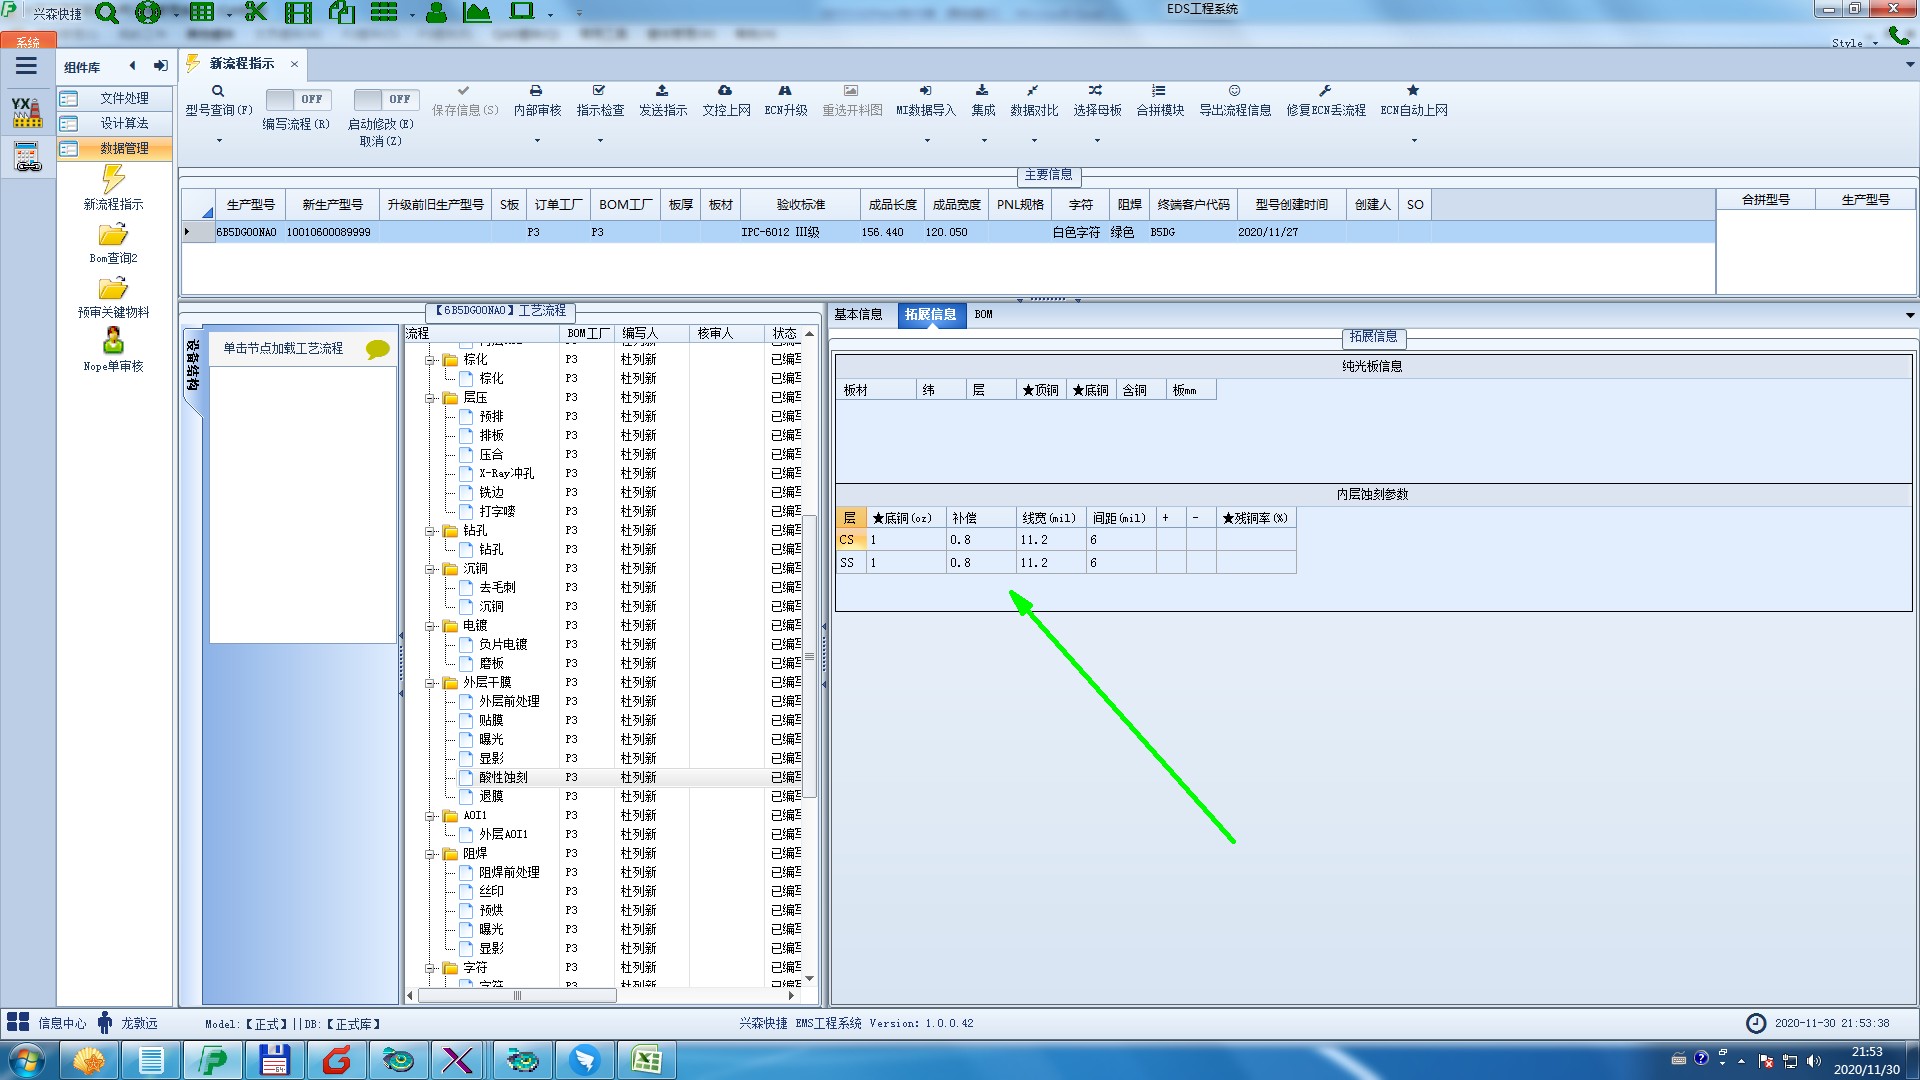
Task: Select 数据管理 in component library
Action: 124,148
